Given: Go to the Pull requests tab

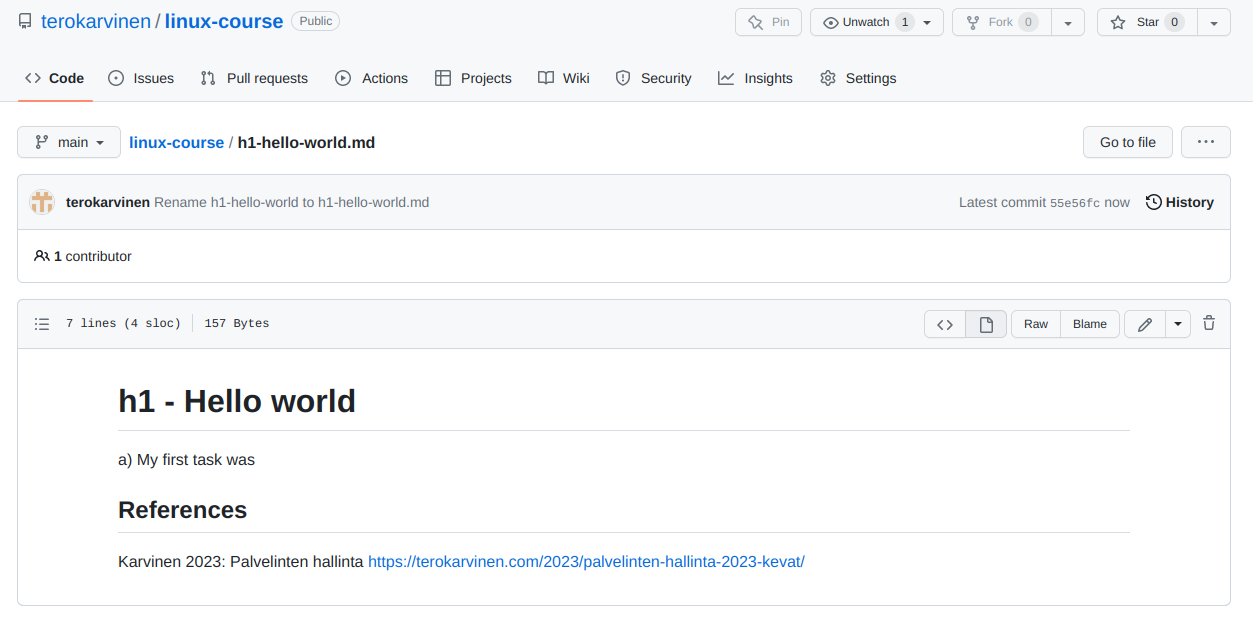Looking at the screenshot, I should [254, 78].
